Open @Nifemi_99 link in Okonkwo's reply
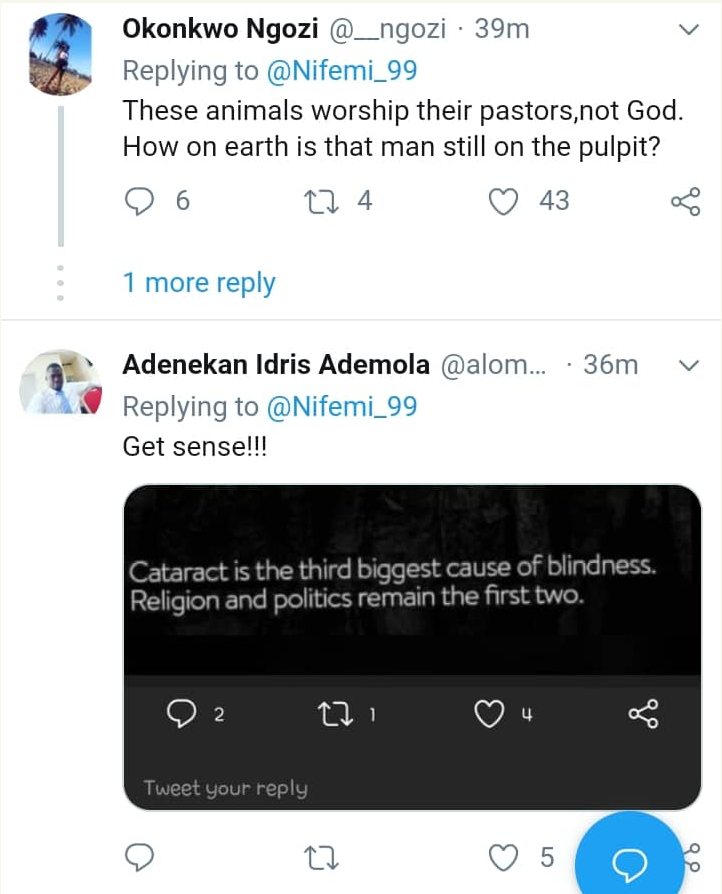This screenshot has width=722, height=894. (340, 71)
